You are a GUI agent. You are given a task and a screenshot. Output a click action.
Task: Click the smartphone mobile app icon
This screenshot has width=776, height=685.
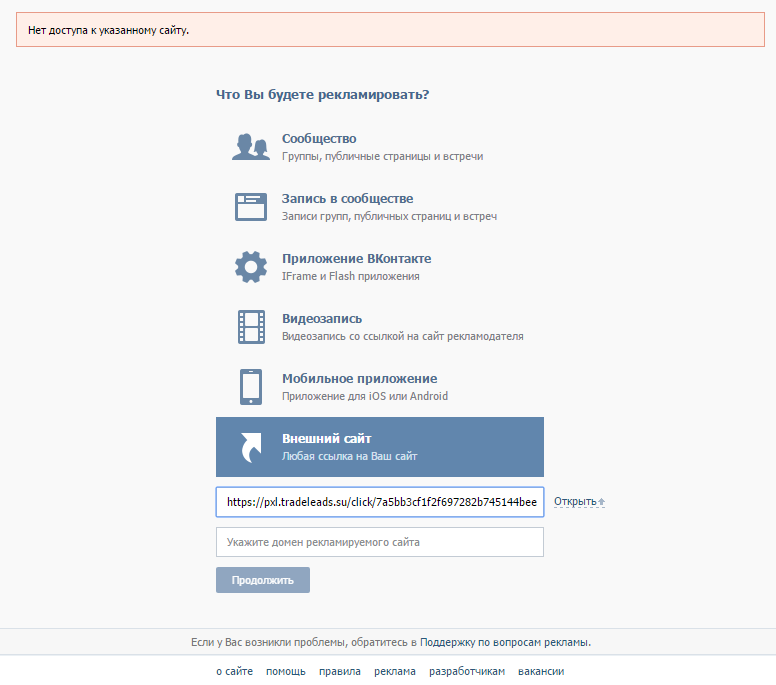click(x=251, y=387)
